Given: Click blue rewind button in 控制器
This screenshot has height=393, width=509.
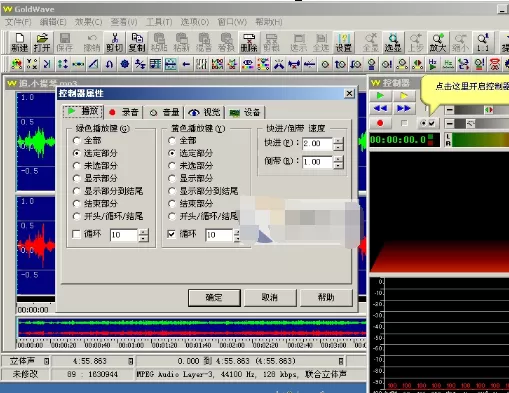Looking at the screenshot, I should click(380, 108).
